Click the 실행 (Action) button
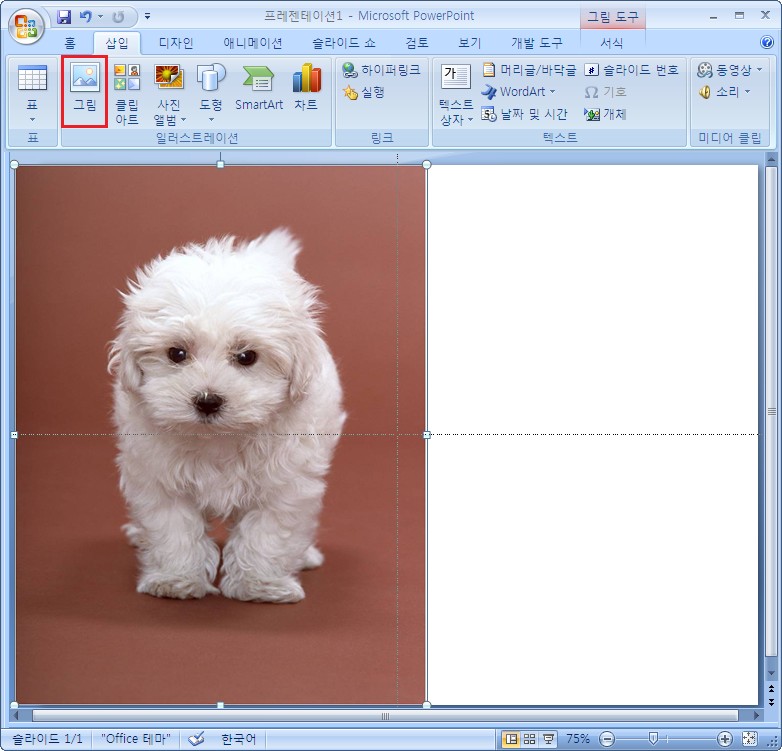The image size is (782, 751). pyautogui.click(x=364, y=92)
